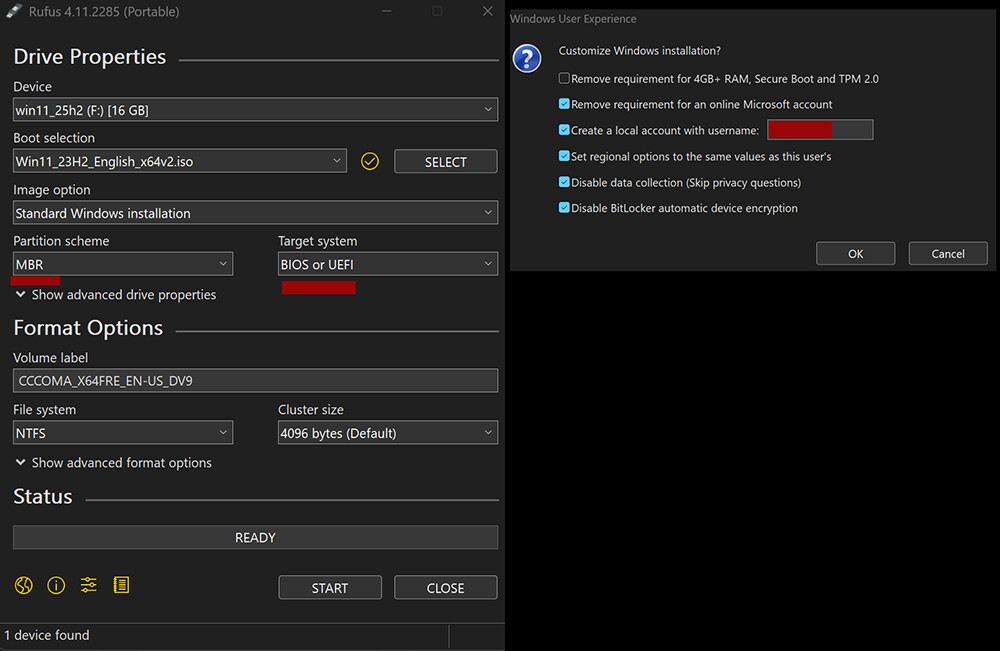Click the question mark dialog icon

pyautogui.click(x=527, y=58)
